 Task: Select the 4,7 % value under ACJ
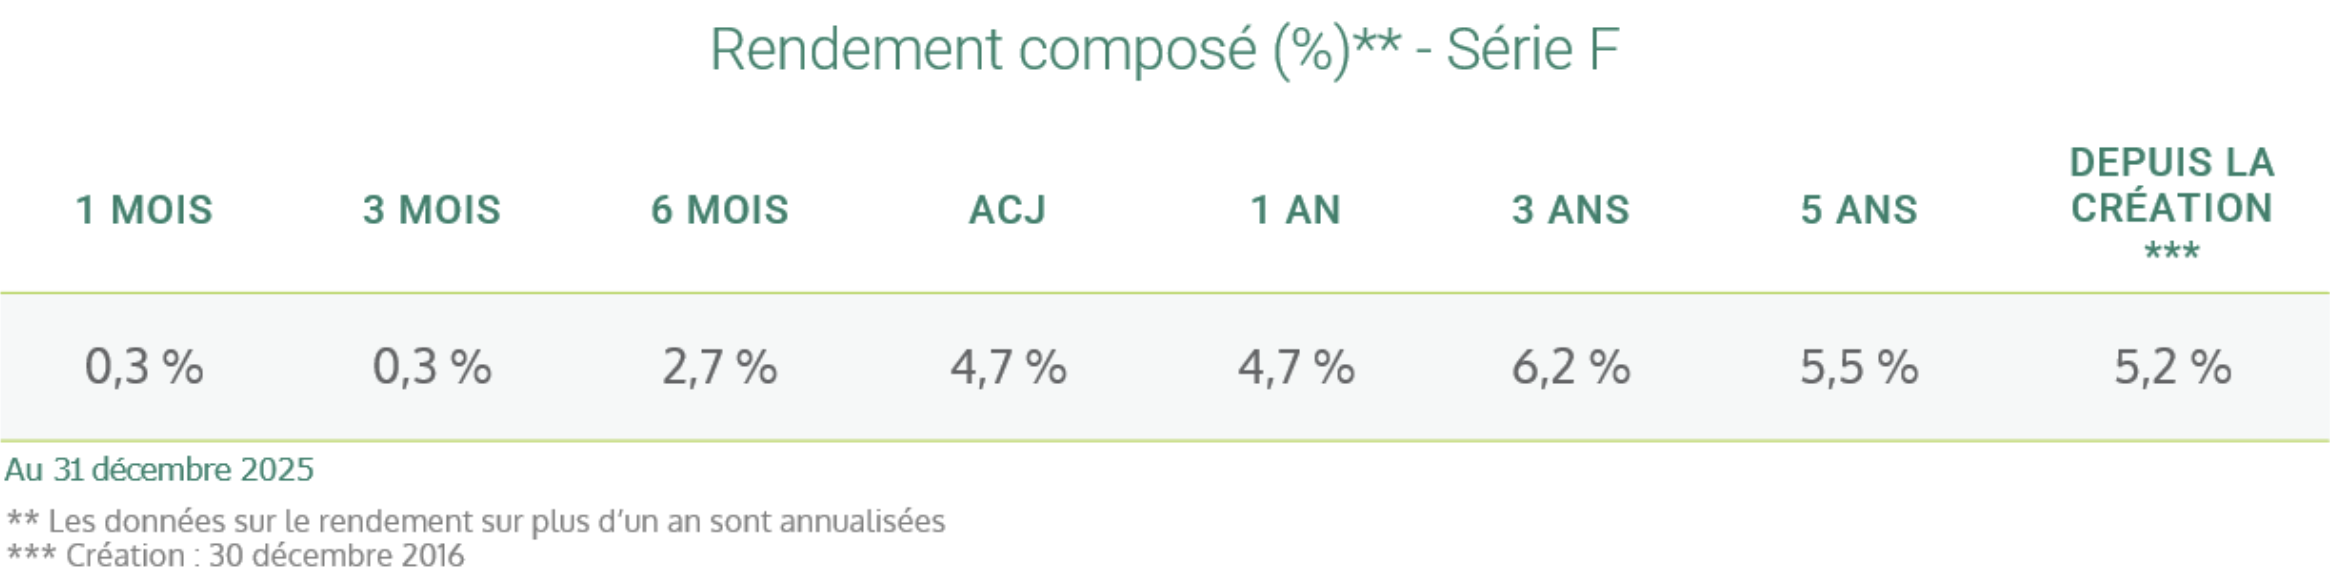point(1008,367)
